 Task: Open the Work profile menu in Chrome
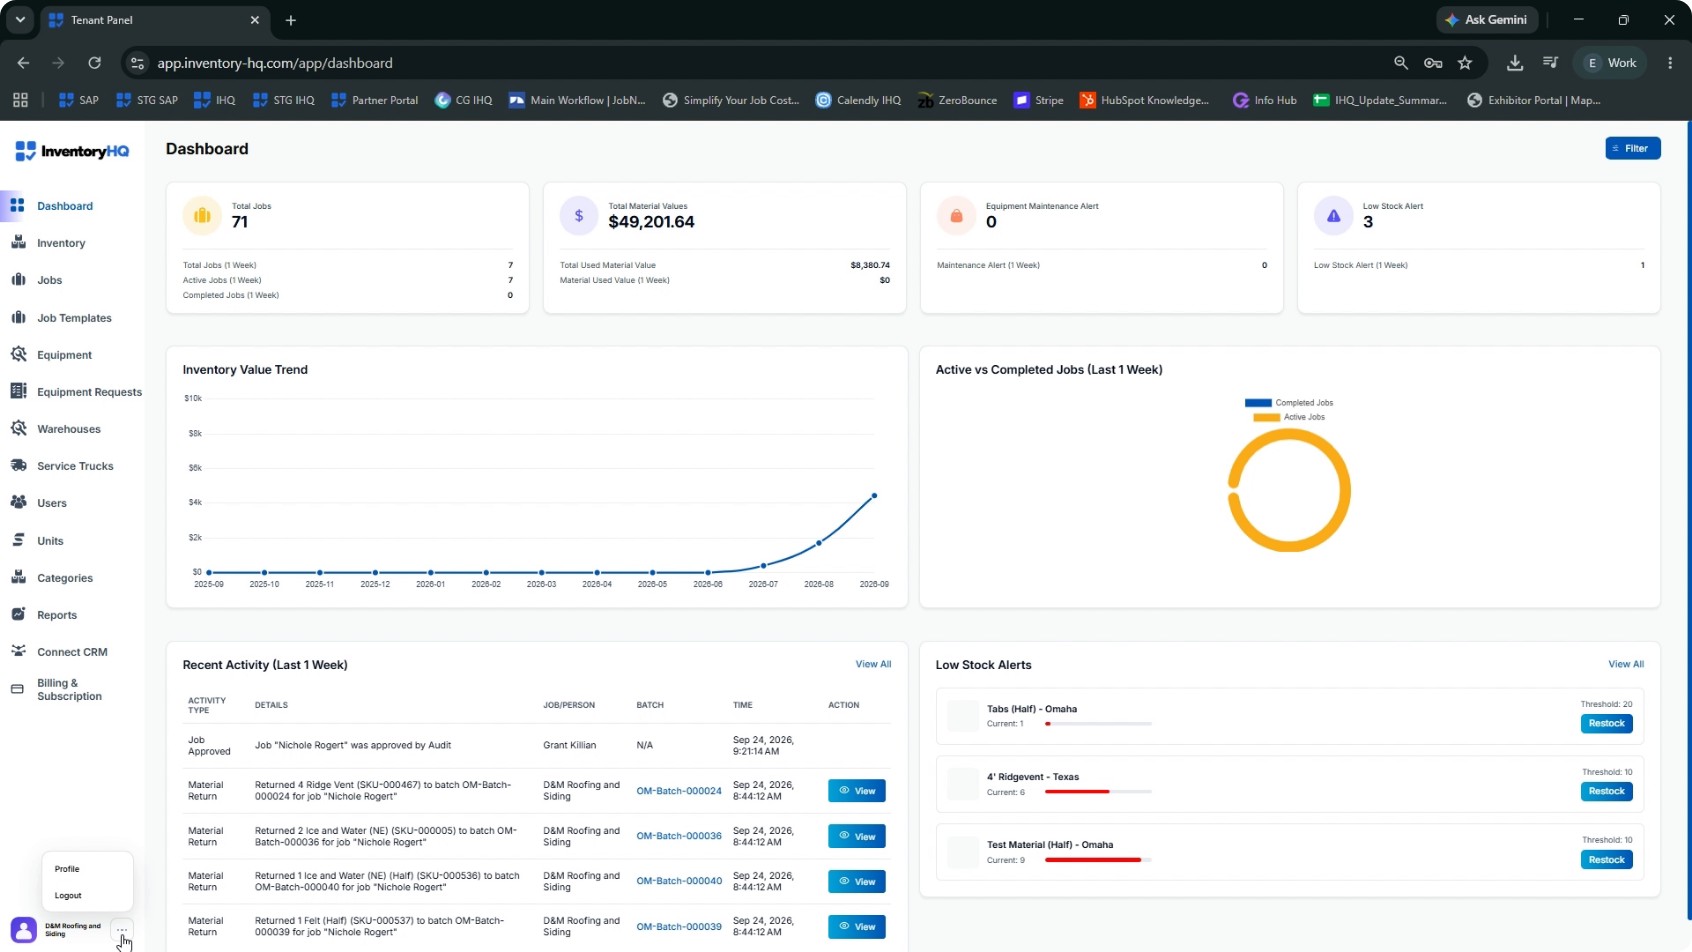pos(1611,63)
